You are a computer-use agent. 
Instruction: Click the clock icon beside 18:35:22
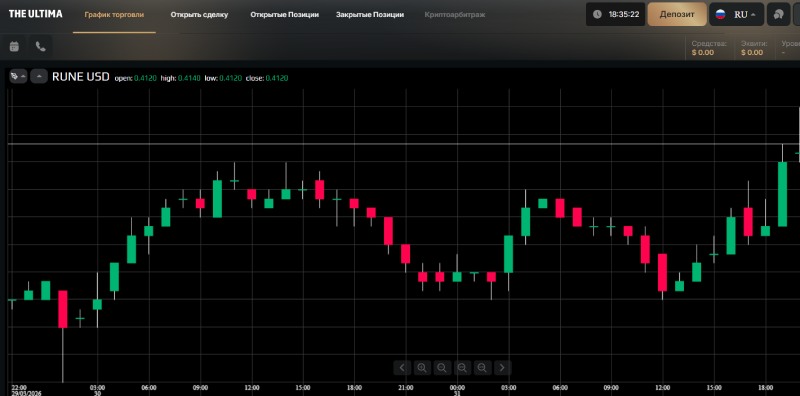pyautogui.click(x=597, y=14)
